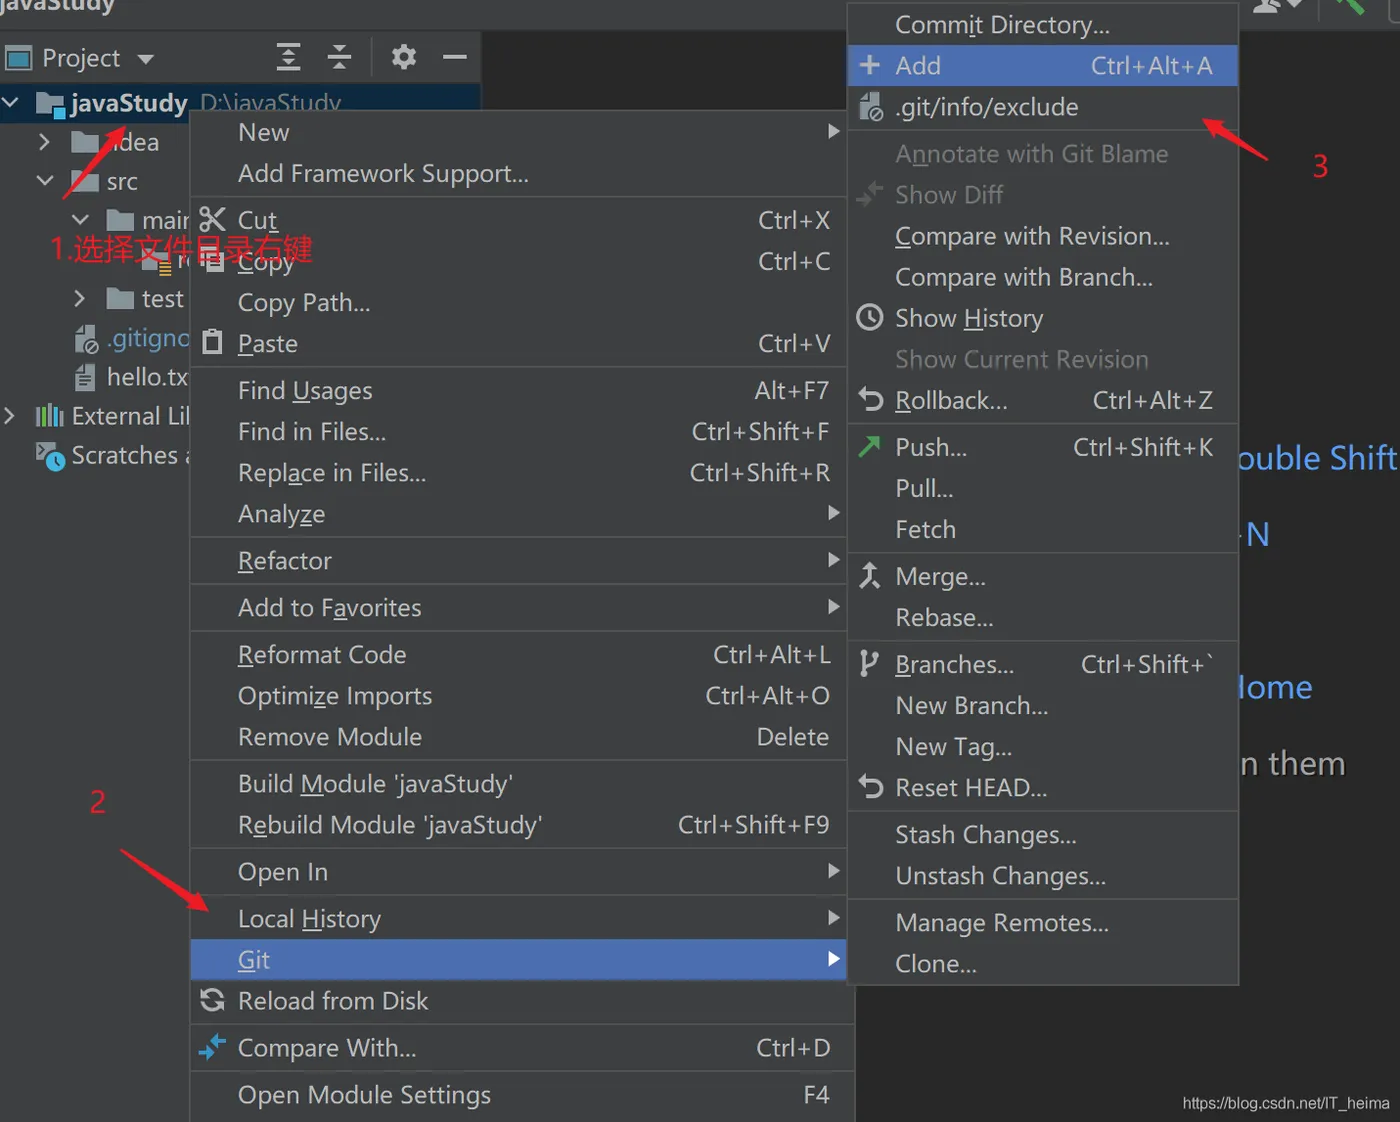The image size is (1400, 1122).
Task: Click Manage Remotes menu entry
Action: pyautogui.click(x=1001, y=923)
